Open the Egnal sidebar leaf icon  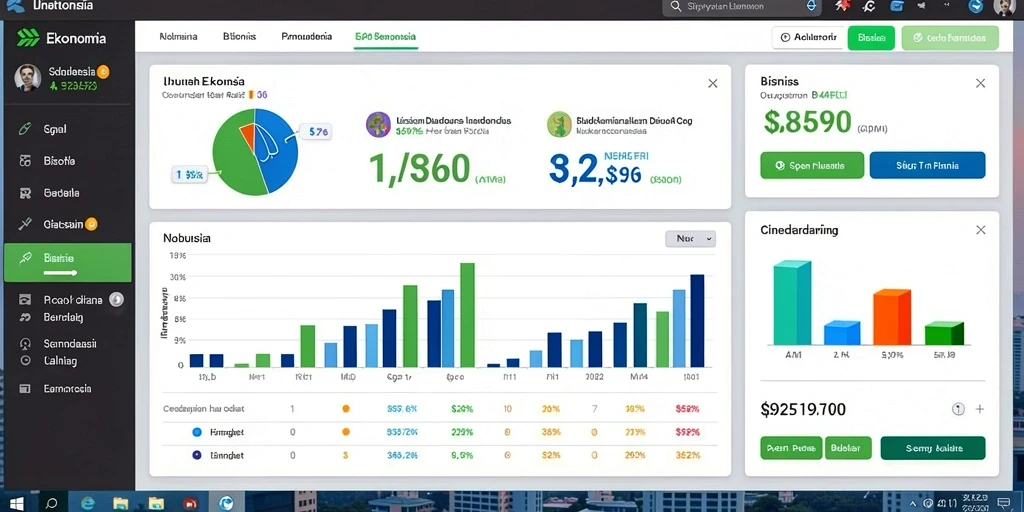tap(25, 129)
